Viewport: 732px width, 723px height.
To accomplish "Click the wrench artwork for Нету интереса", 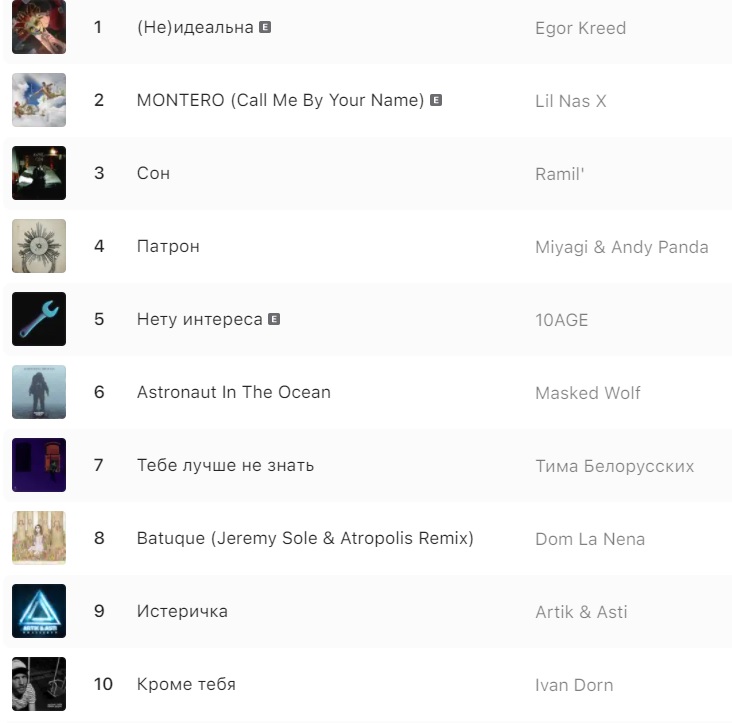I will pyautogui.click(x=39, y=319).
